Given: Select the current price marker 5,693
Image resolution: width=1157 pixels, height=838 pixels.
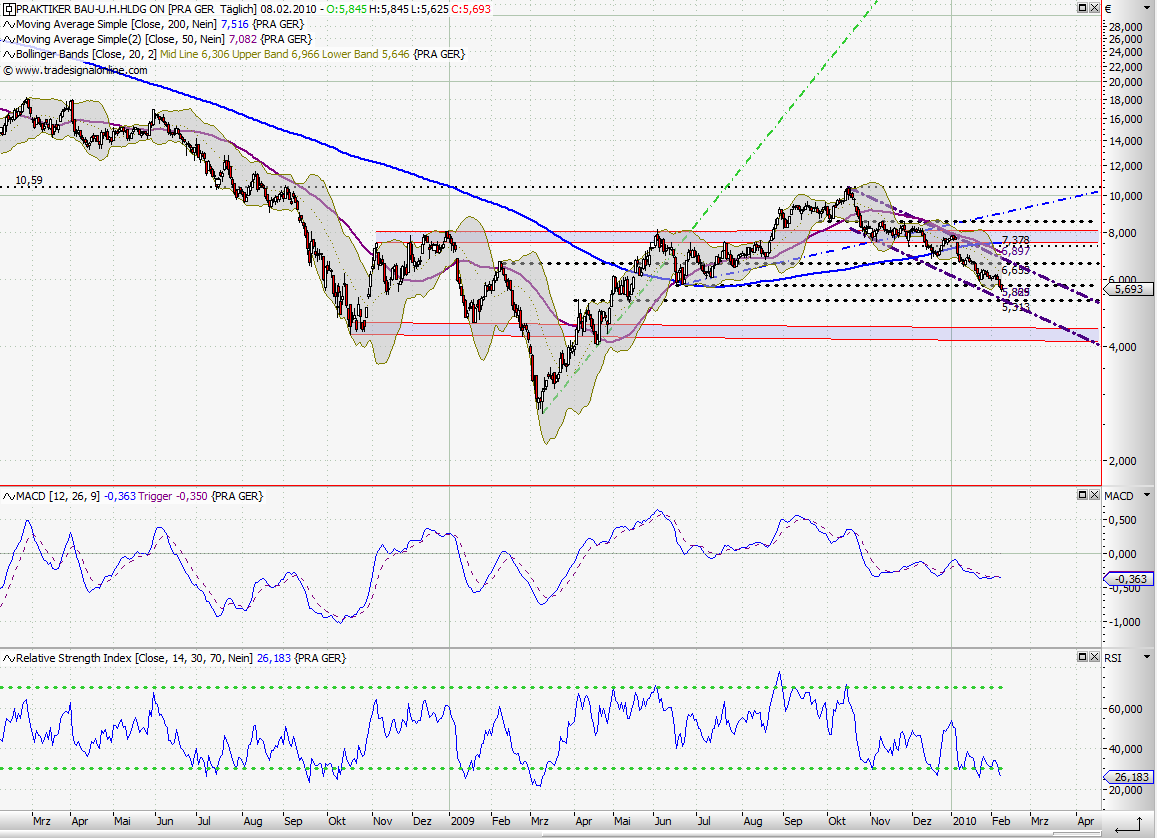Looking at the screenshot, I should [x=1128, y=289].
